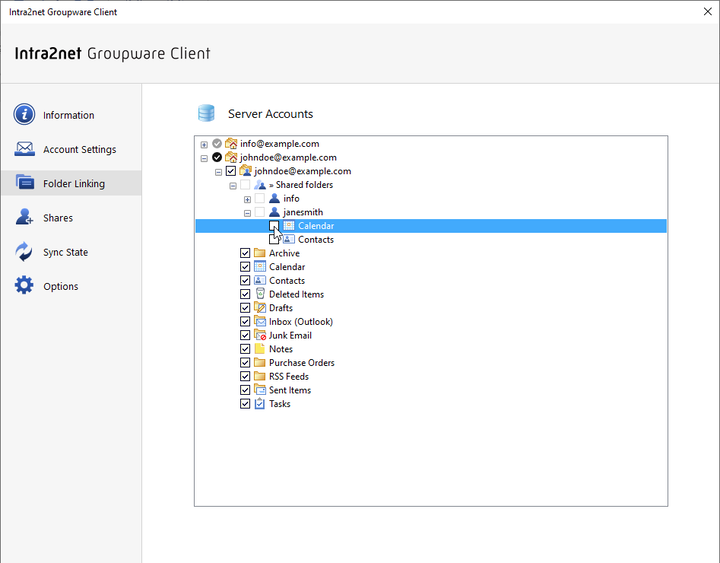Expand the info@example.com account node

point(204,145)
